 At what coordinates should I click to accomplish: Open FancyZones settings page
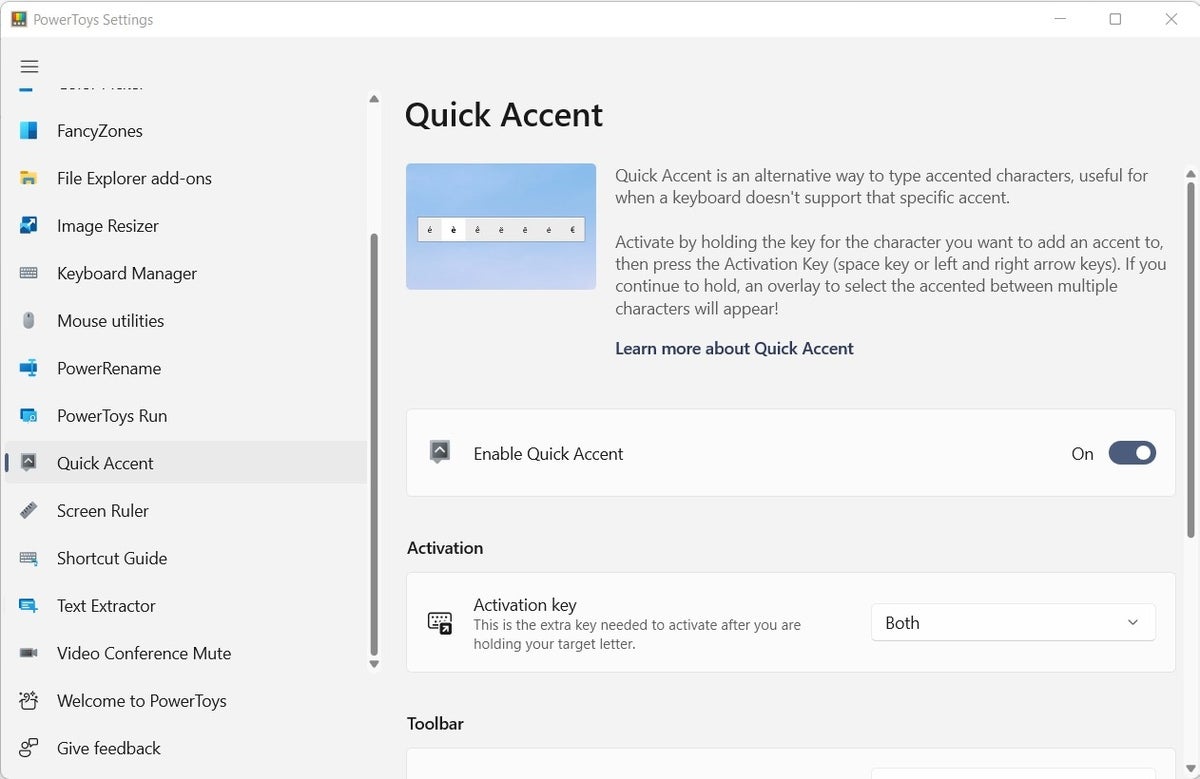186,131
